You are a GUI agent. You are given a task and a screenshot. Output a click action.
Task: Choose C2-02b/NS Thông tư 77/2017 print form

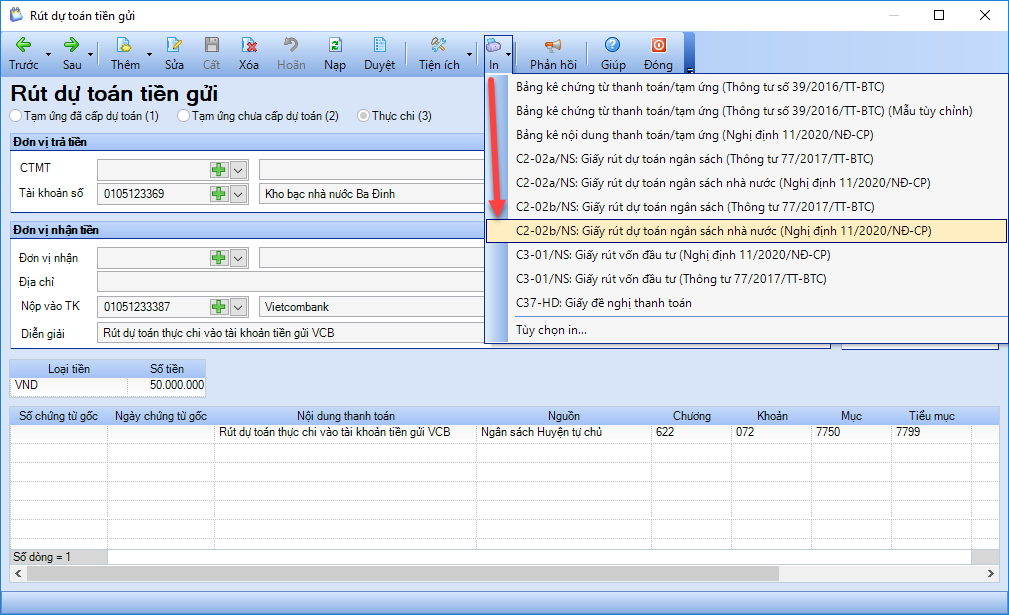click(x=745, y=207)
